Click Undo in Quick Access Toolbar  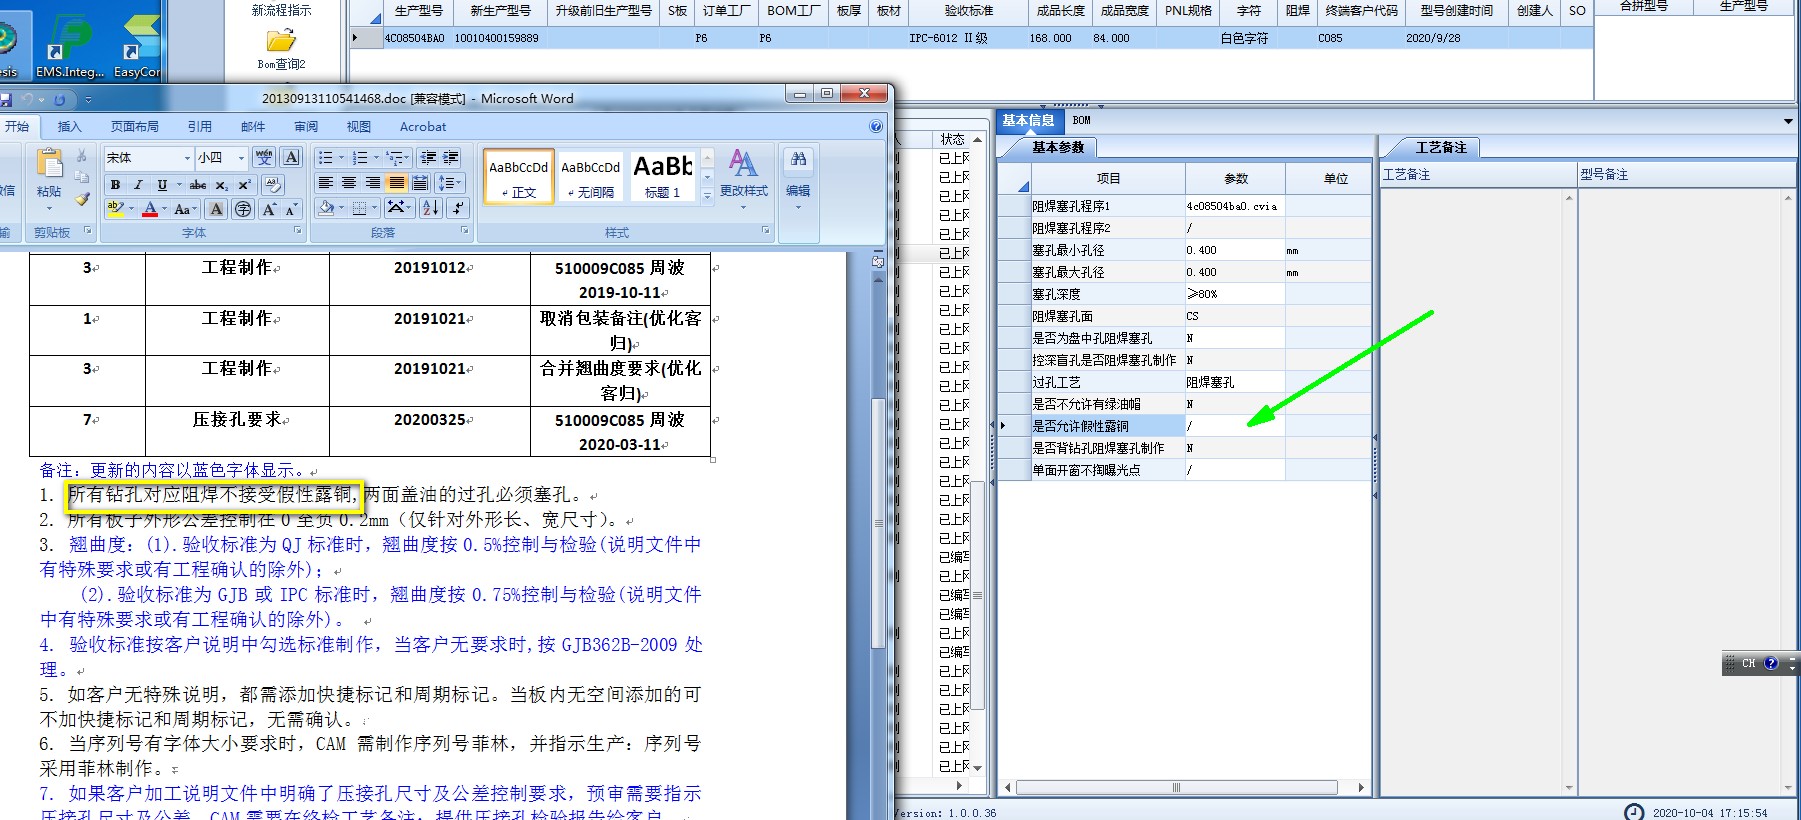pos(27,99)
